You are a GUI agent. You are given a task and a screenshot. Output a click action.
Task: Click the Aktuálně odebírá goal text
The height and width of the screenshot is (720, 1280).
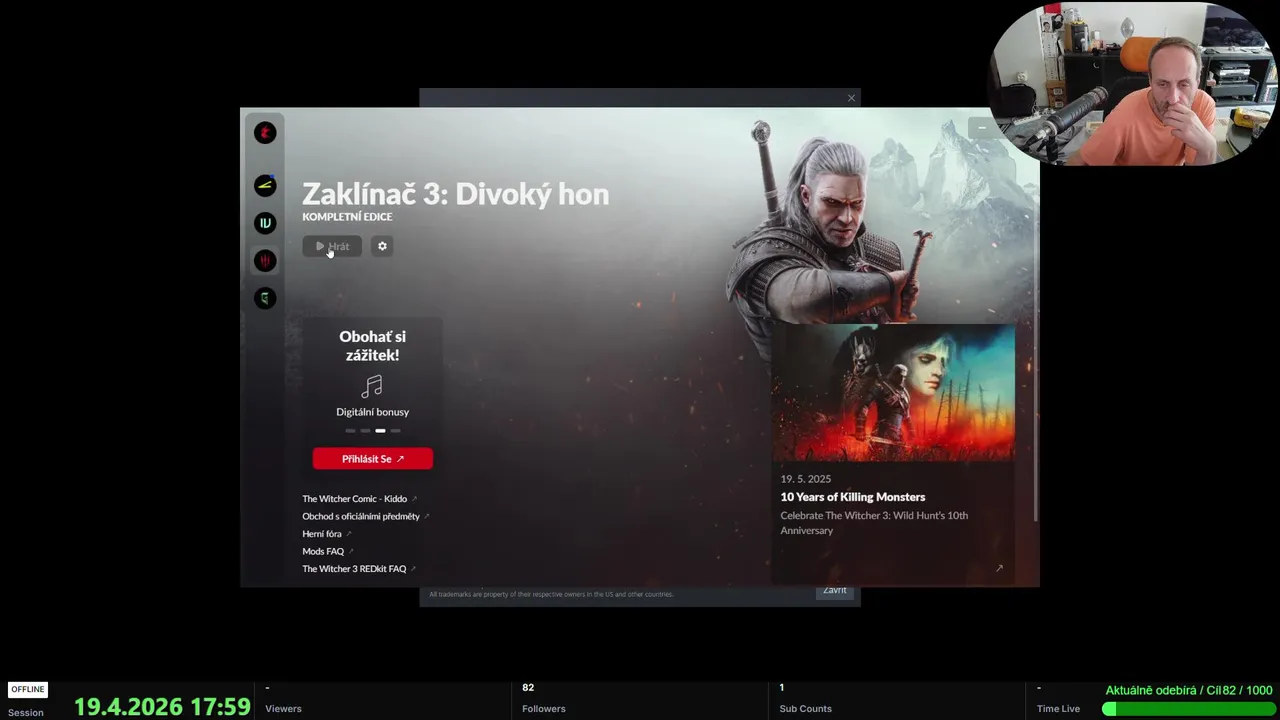(1189, 690)
